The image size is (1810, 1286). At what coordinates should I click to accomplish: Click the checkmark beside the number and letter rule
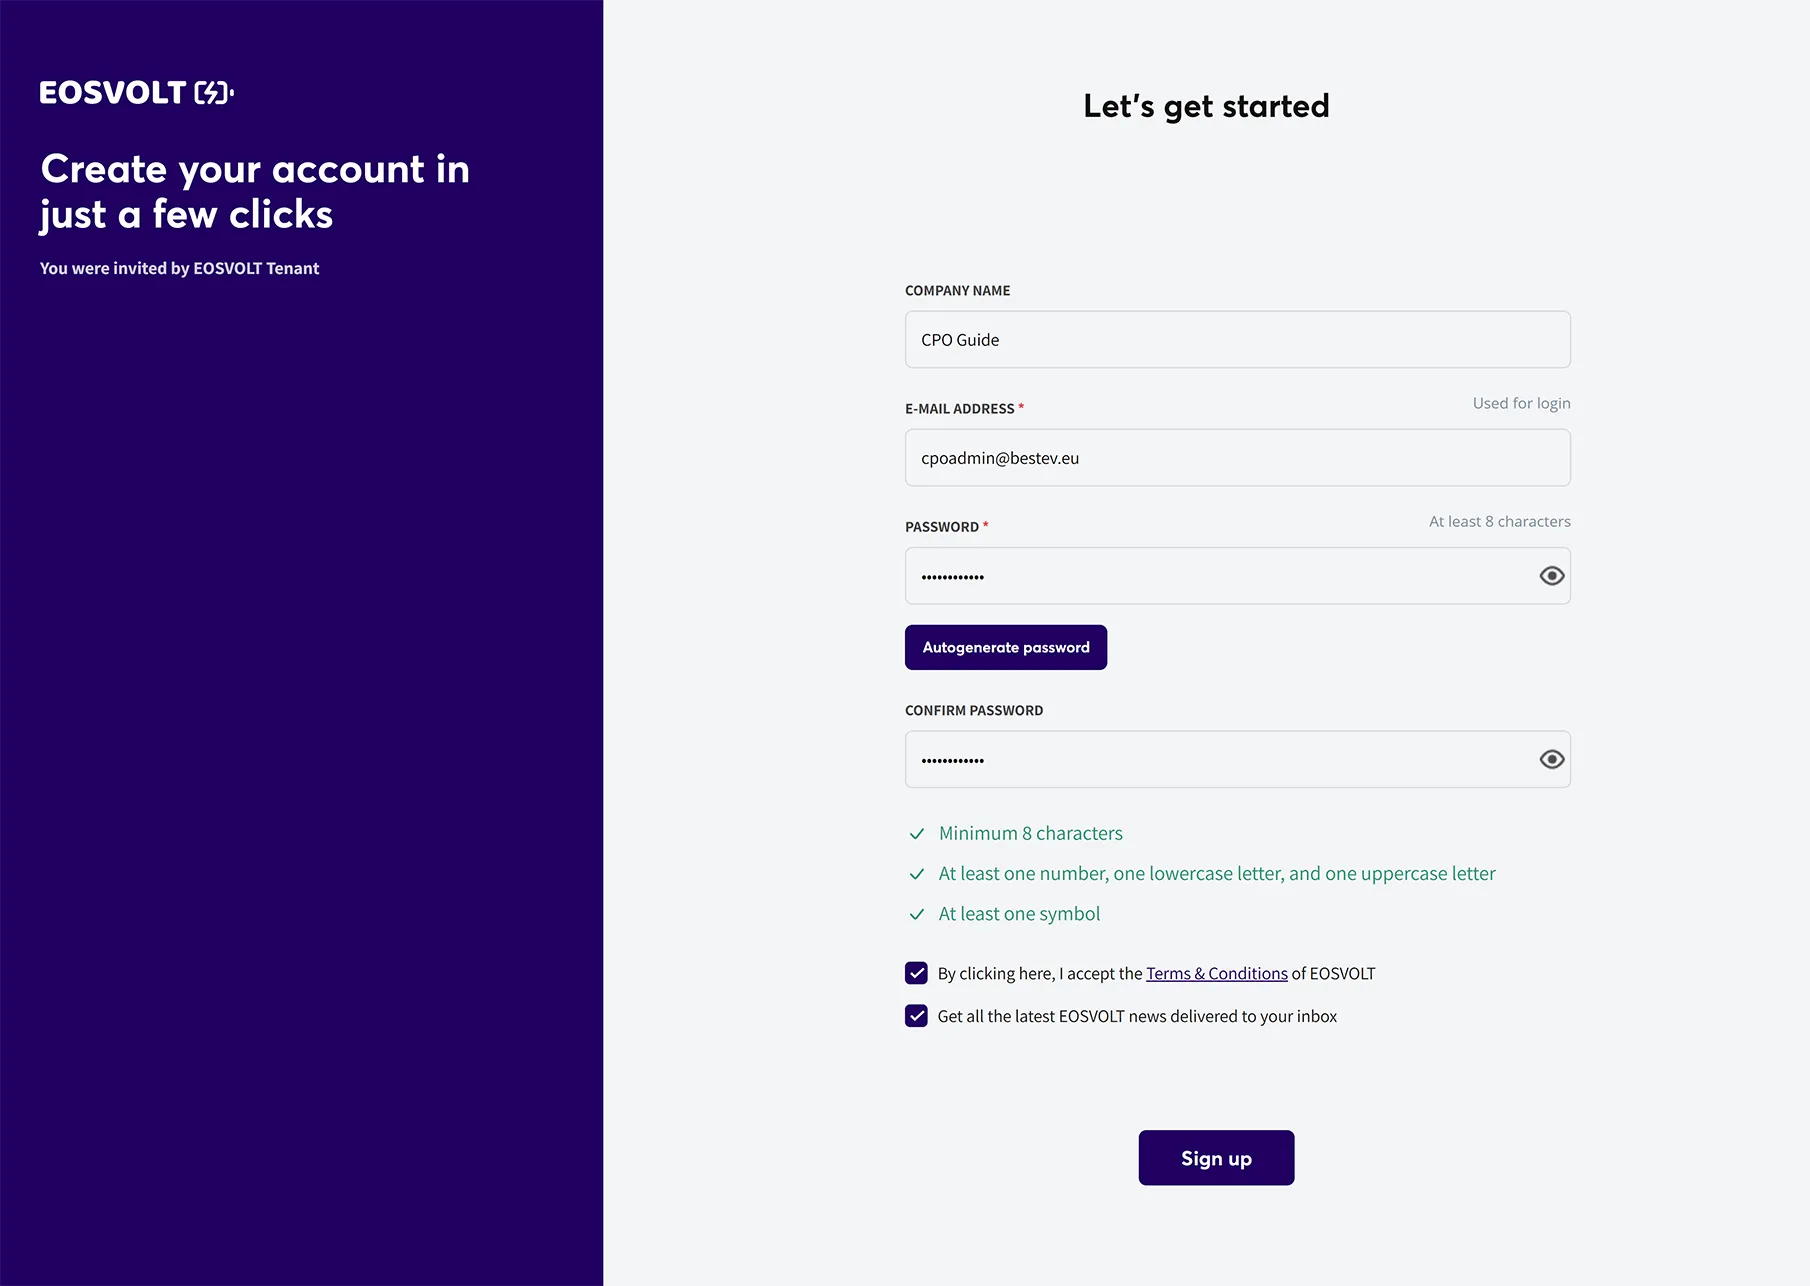click(916, 874)
